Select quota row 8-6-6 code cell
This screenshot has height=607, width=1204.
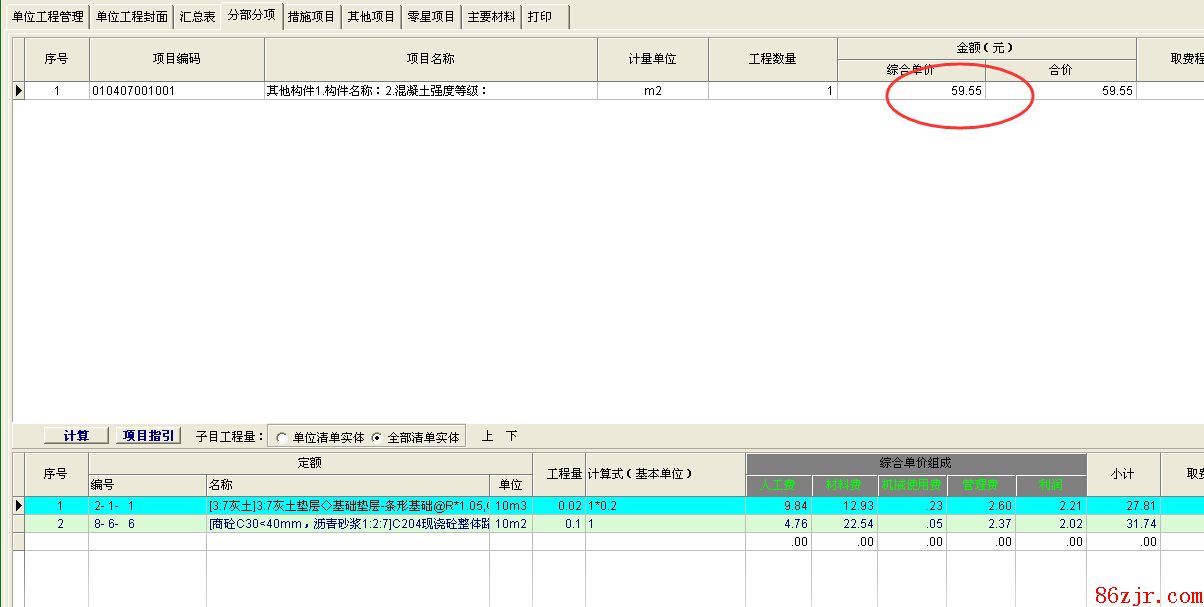coord(147,524)
